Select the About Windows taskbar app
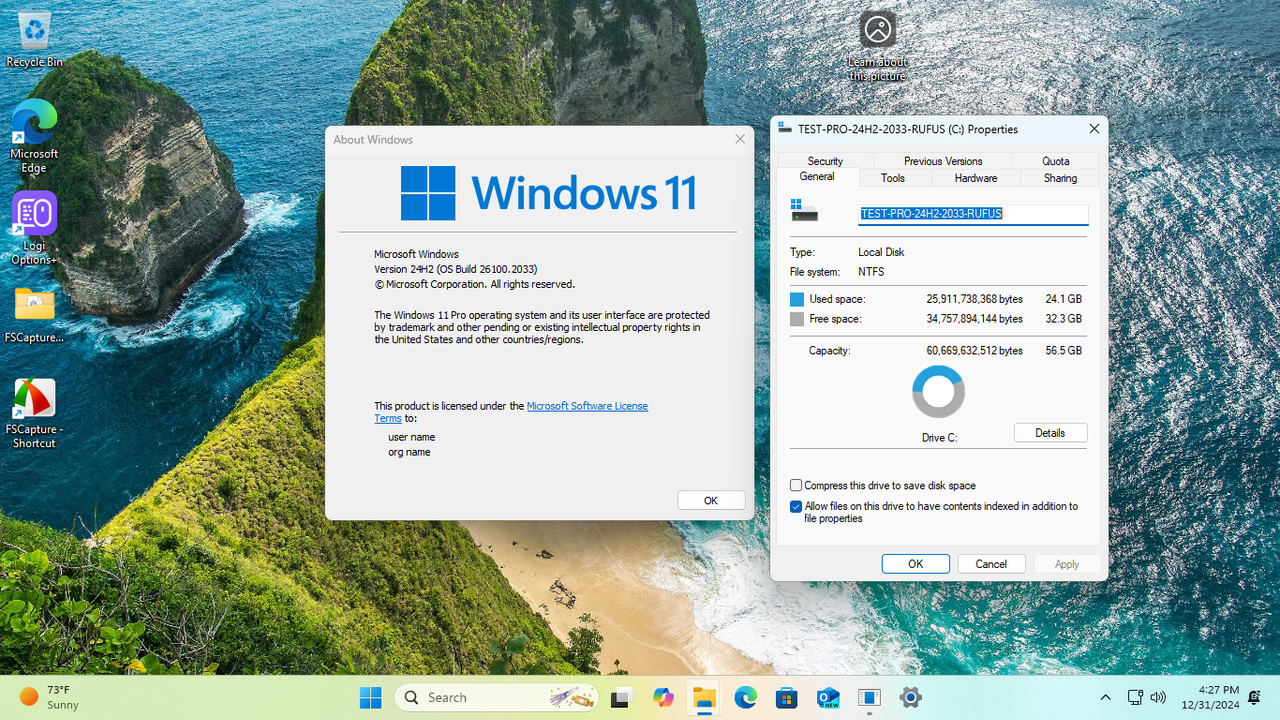The image size is (1280, 720). tap(869, 697)
